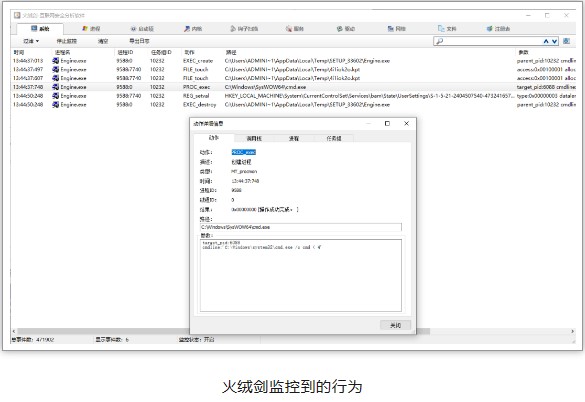
Task: Open the 驱动 (Drivers) tab icon
Action: click(x=340, y=29)
